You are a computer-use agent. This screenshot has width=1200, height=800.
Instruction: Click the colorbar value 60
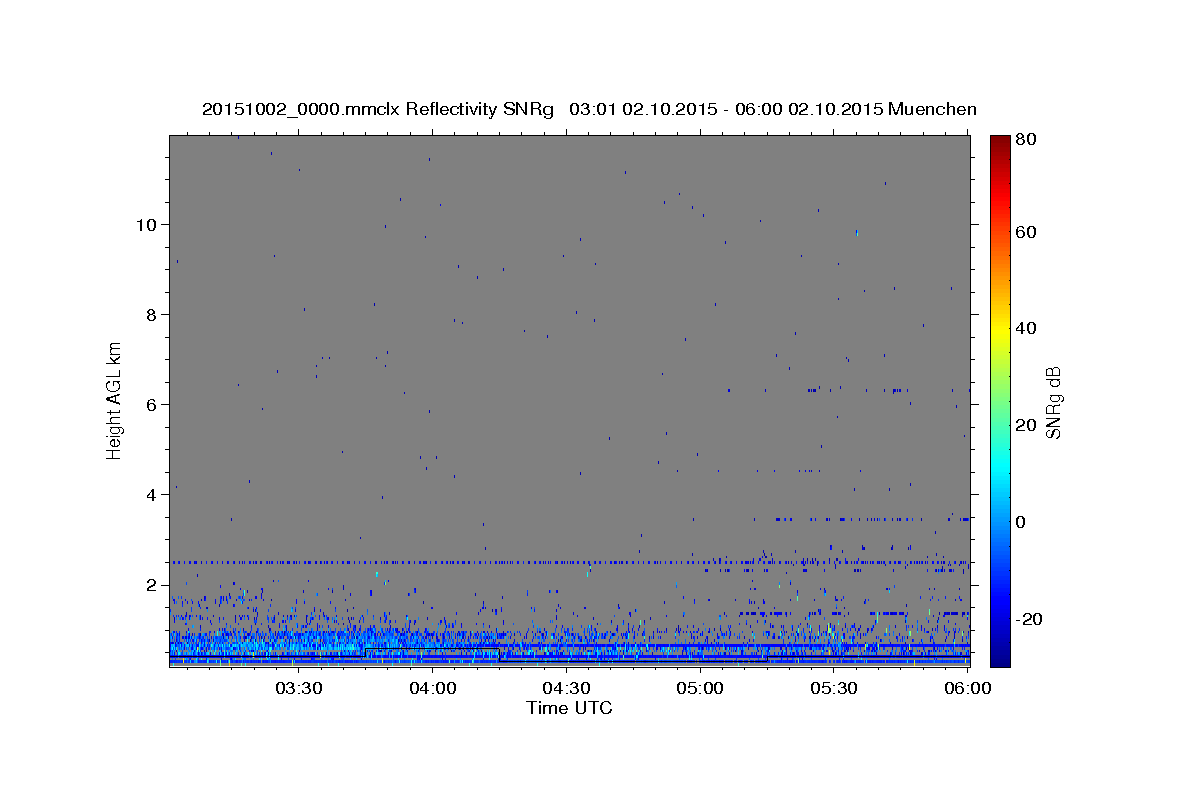click(x=1025, y=232)
